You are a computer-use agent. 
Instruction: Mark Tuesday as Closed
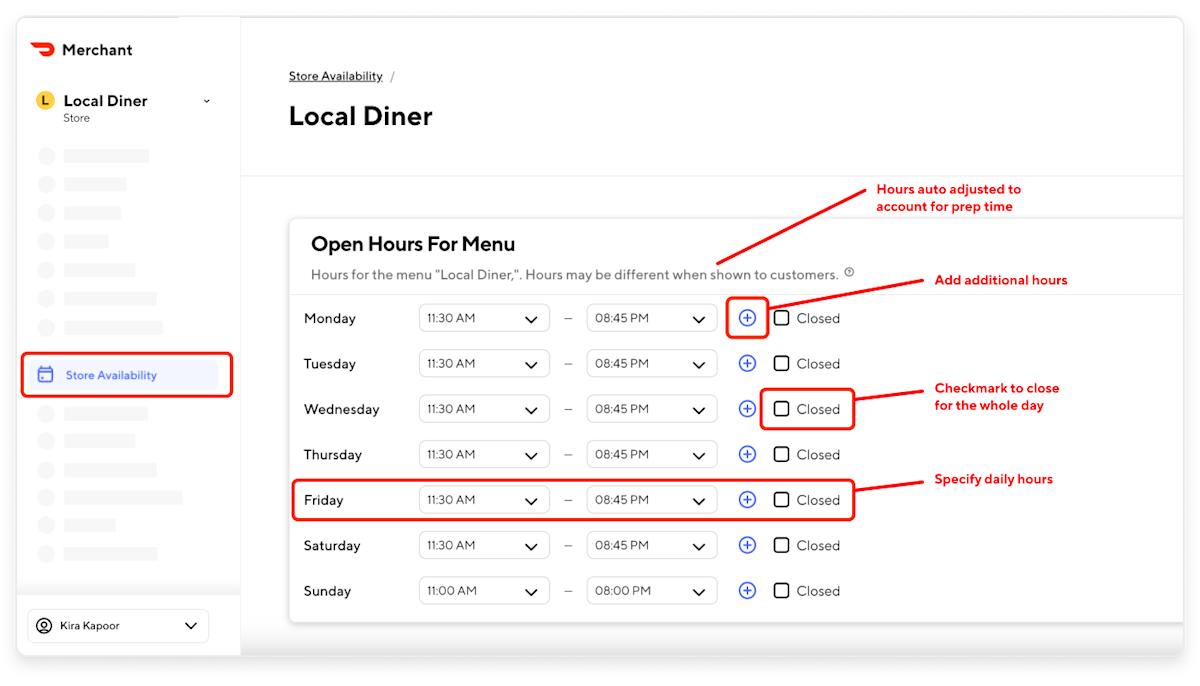tap(782, 364)
